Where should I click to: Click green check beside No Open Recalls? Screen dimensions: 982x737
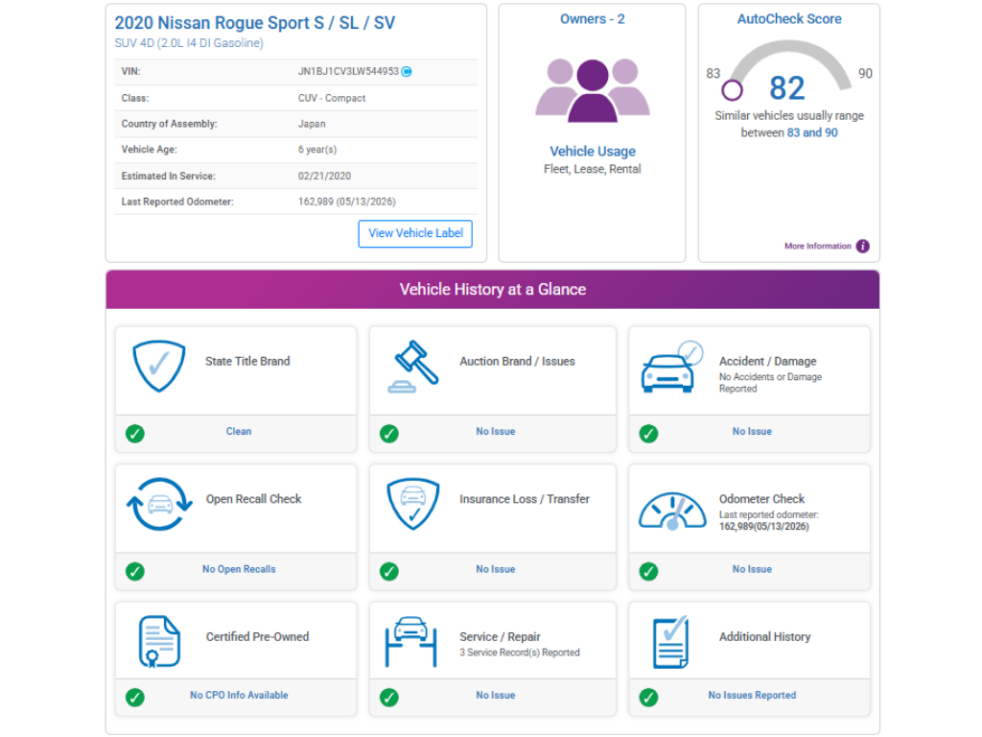(x=135, y=571)
